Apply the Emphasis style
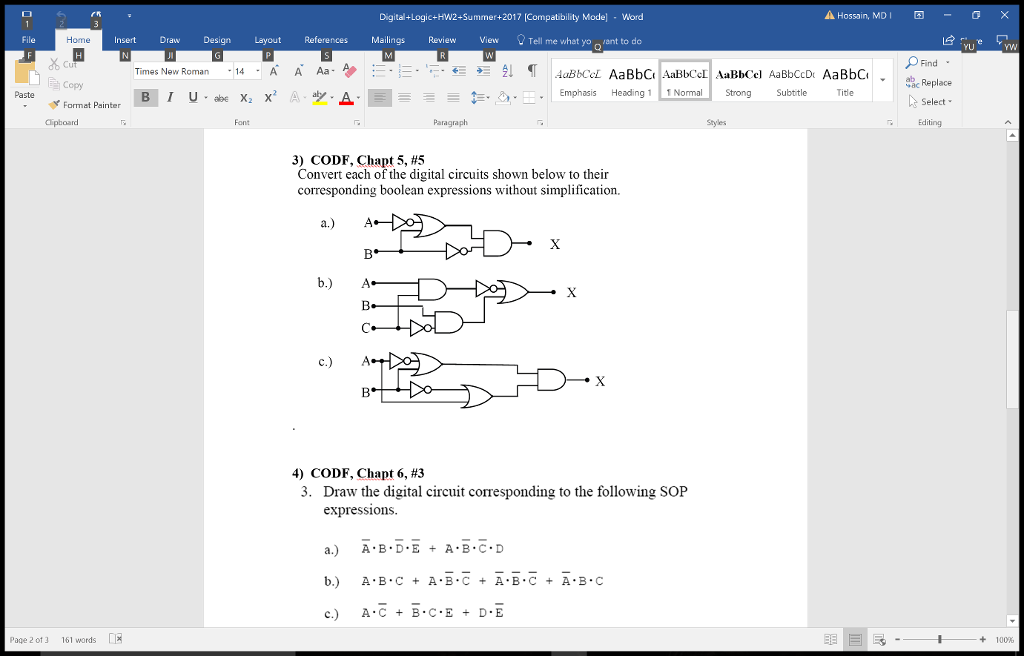The width and height of the screenshot is (1024, 656). [x=578, y=80]
